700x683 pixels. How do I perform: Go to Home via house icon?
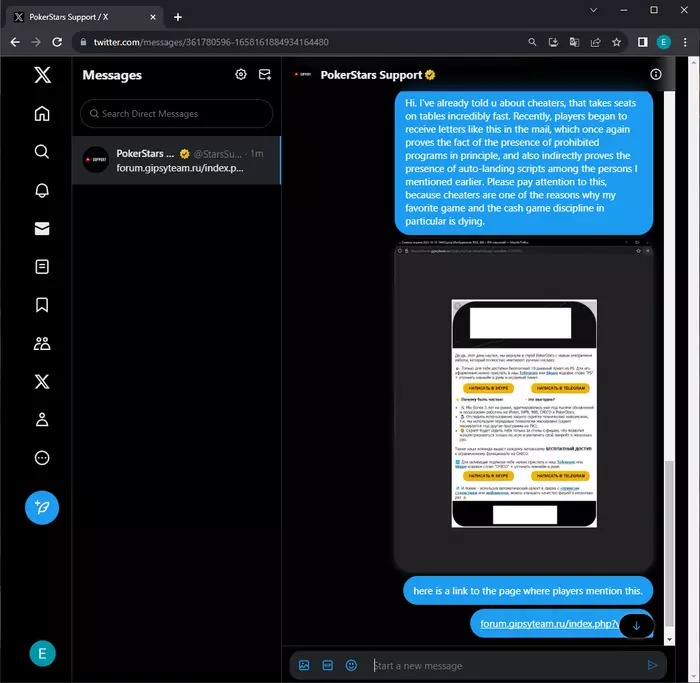pyautogui.click(x=42, y=113)
